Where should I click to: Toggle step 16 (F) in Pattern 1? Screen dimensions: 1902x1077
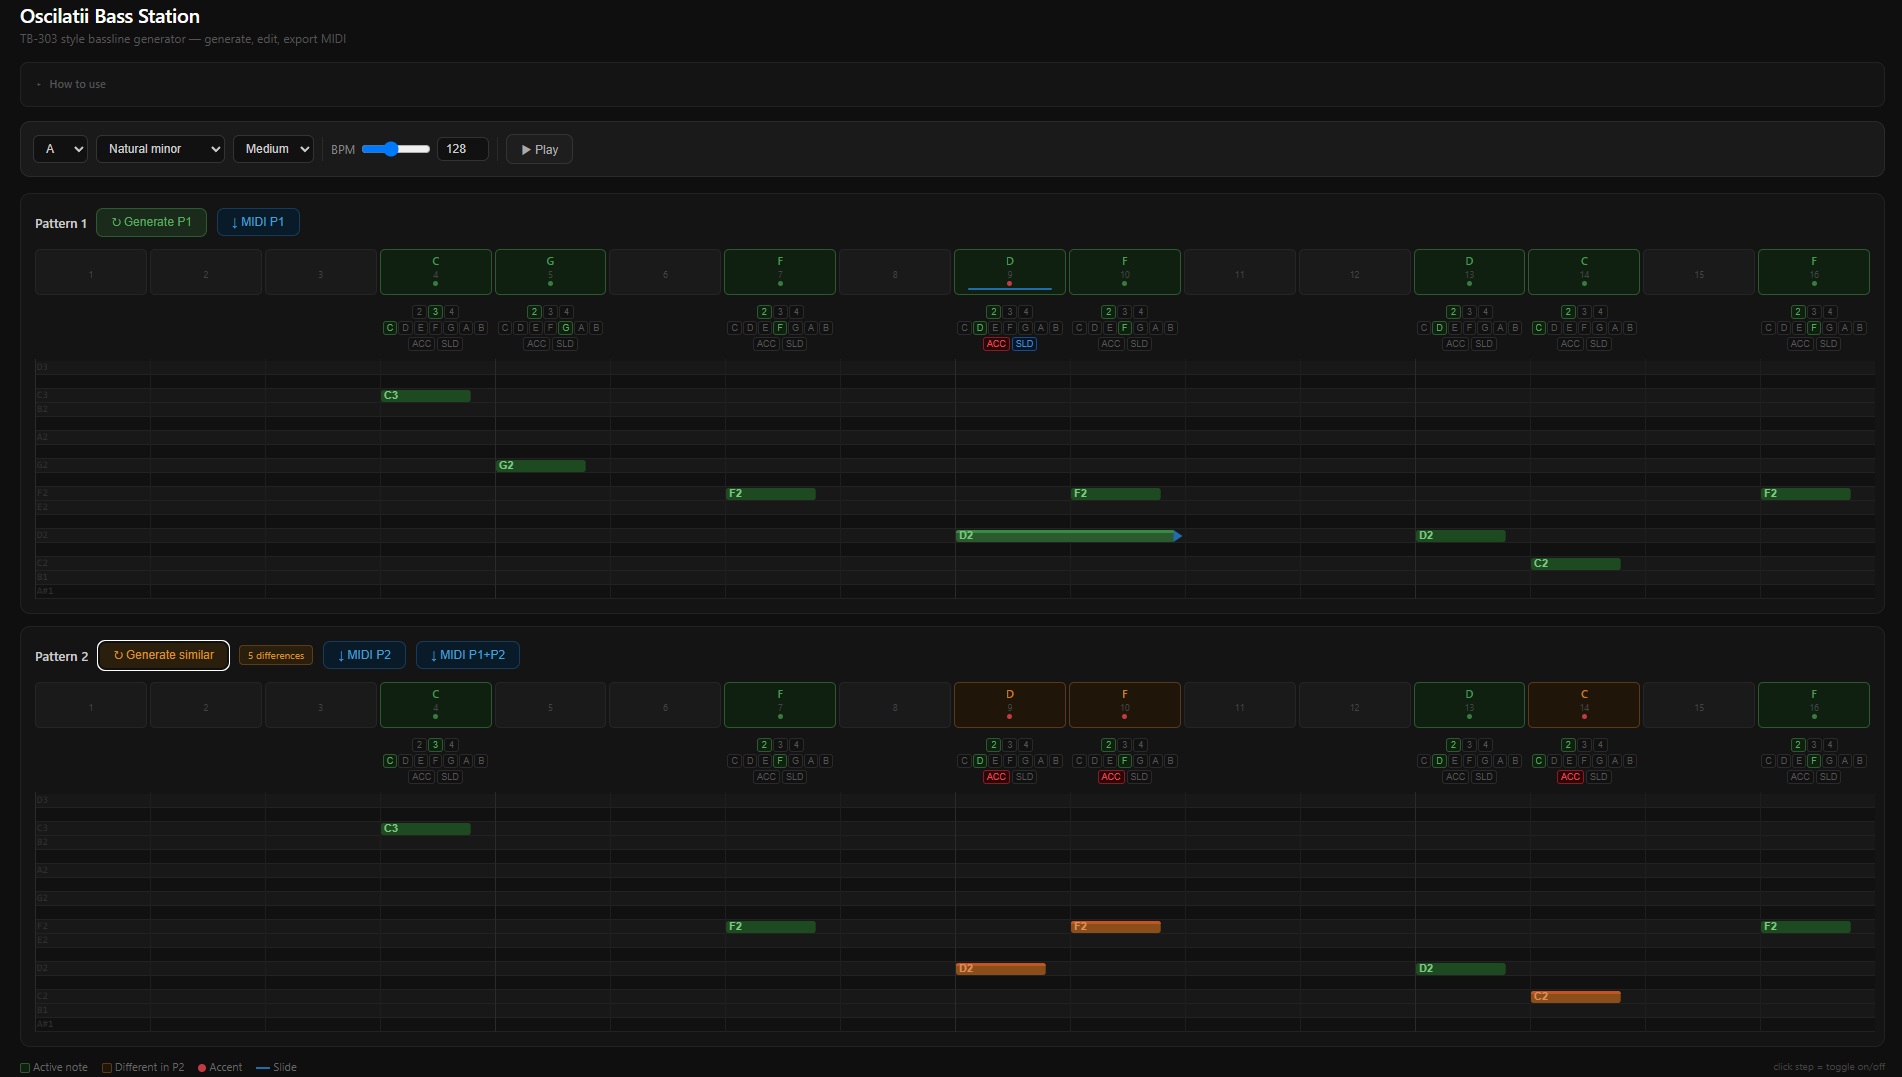pyautogui.click(x=1814, y=272)
